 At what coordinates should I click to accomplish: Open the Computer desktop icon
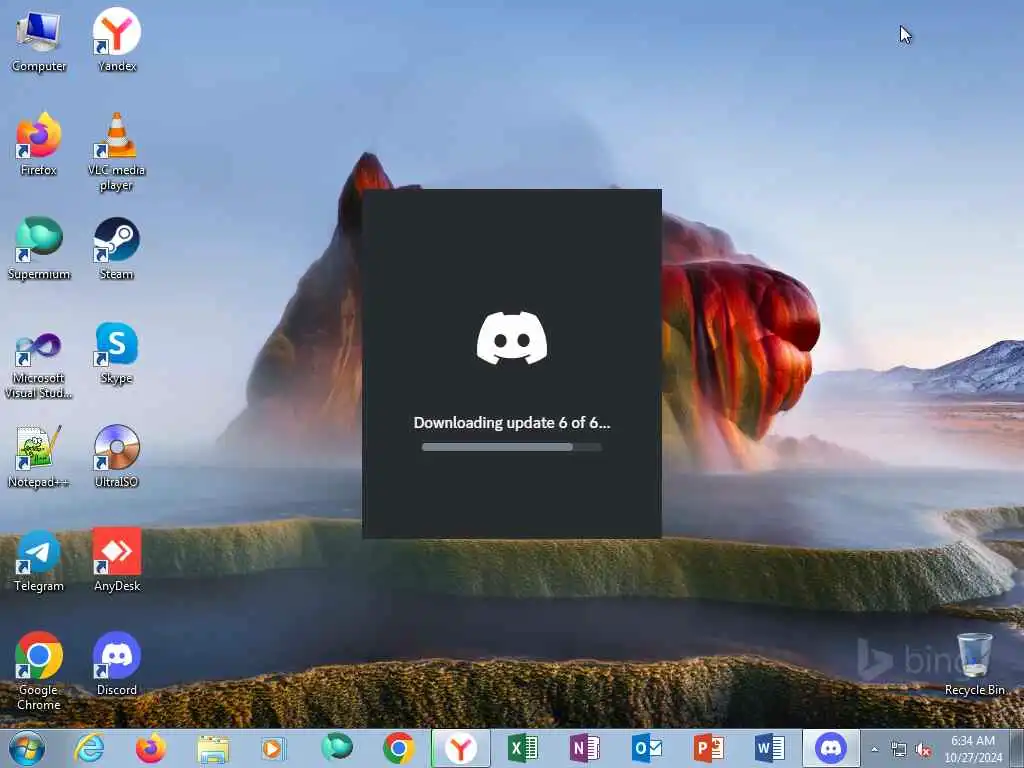pyautogui.click(x=39, y=40)
